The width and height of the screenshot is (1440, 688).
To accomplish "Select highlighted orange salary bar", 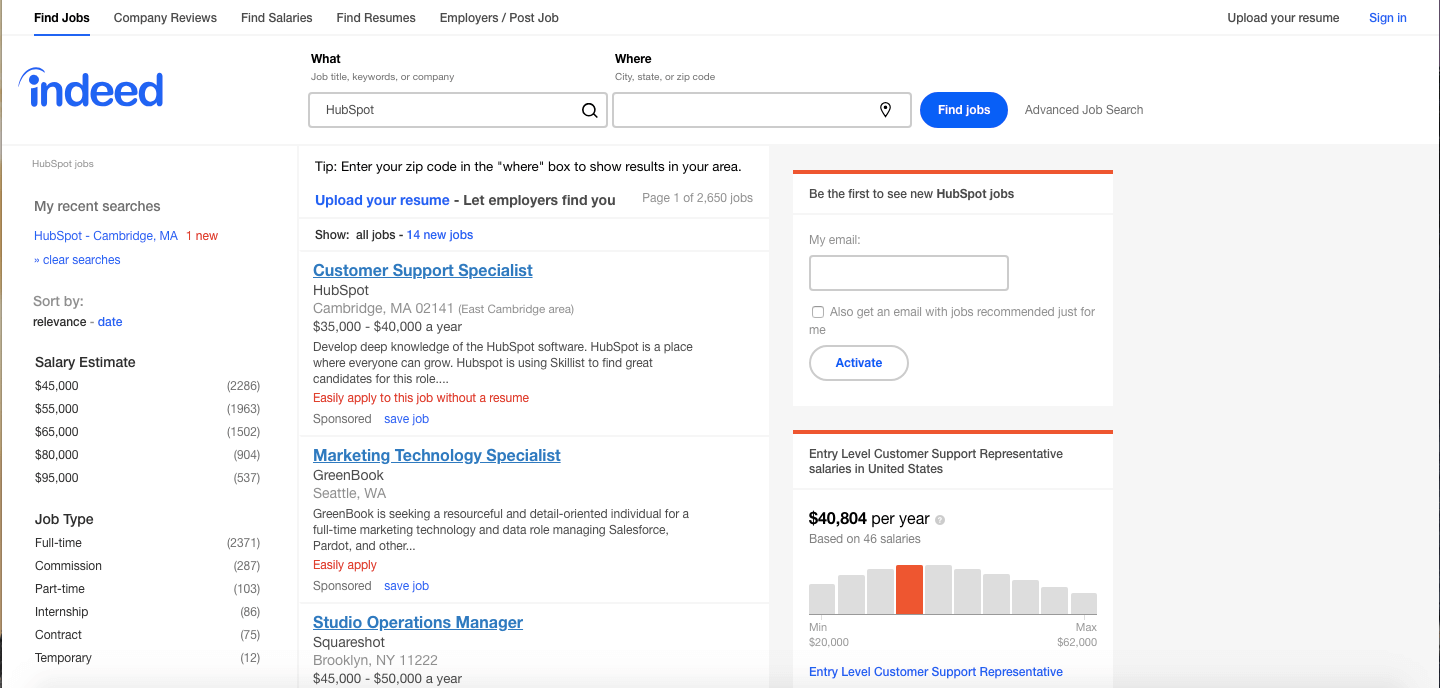I will [909, 589].
